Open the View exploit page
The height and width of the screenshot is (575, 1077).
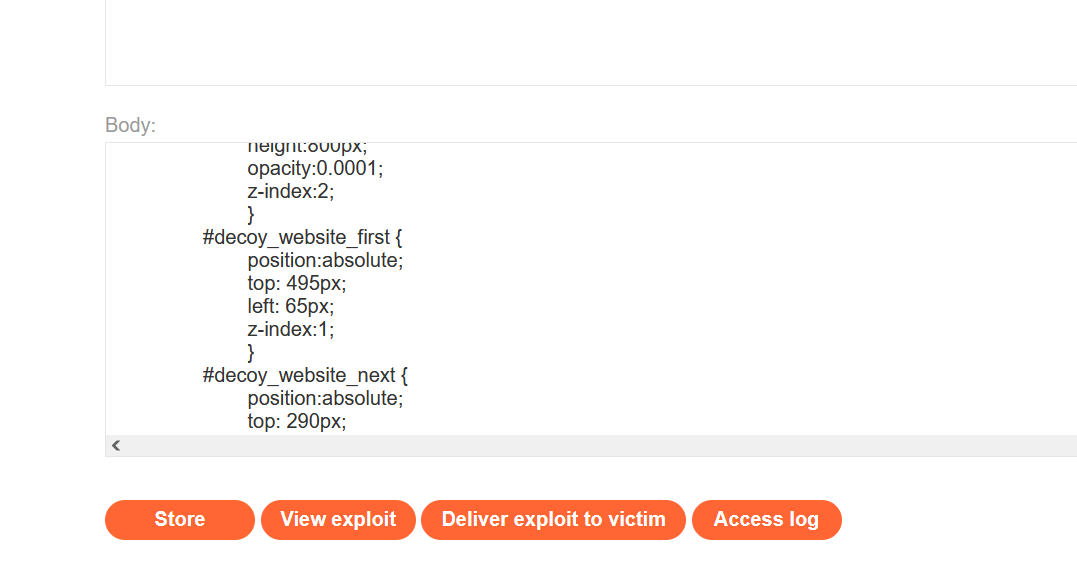(x=338, y=520)
